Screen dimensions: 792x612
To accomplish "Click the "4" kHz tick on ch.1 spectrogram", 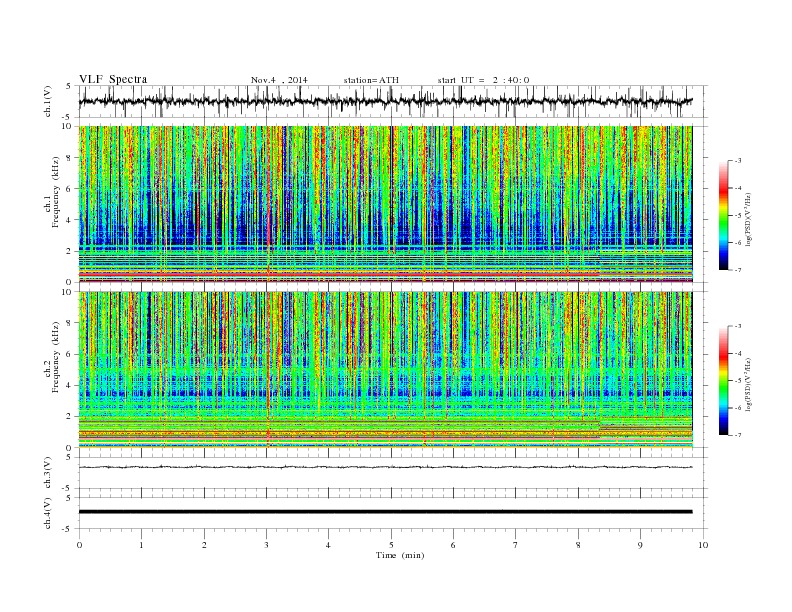I will pyautogui.click(x=70, y=220).
